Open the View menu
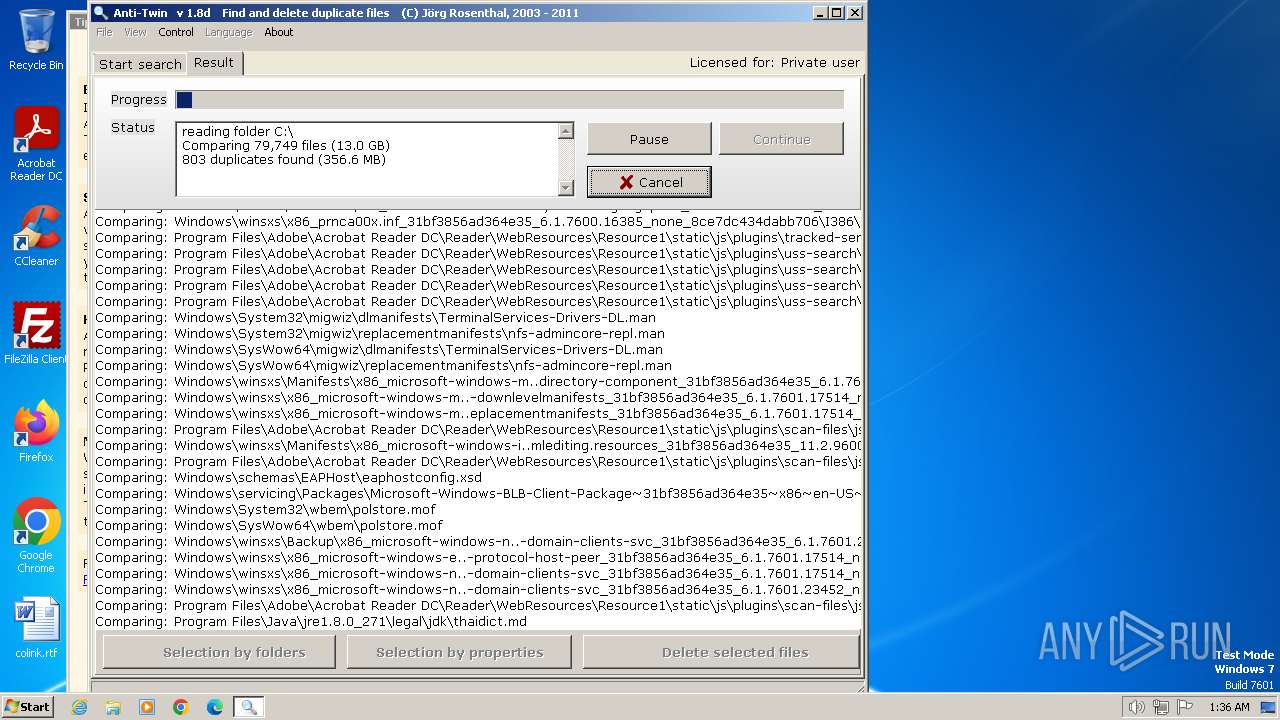This screenshot has width=1280, height=720. tap(135, 32)
